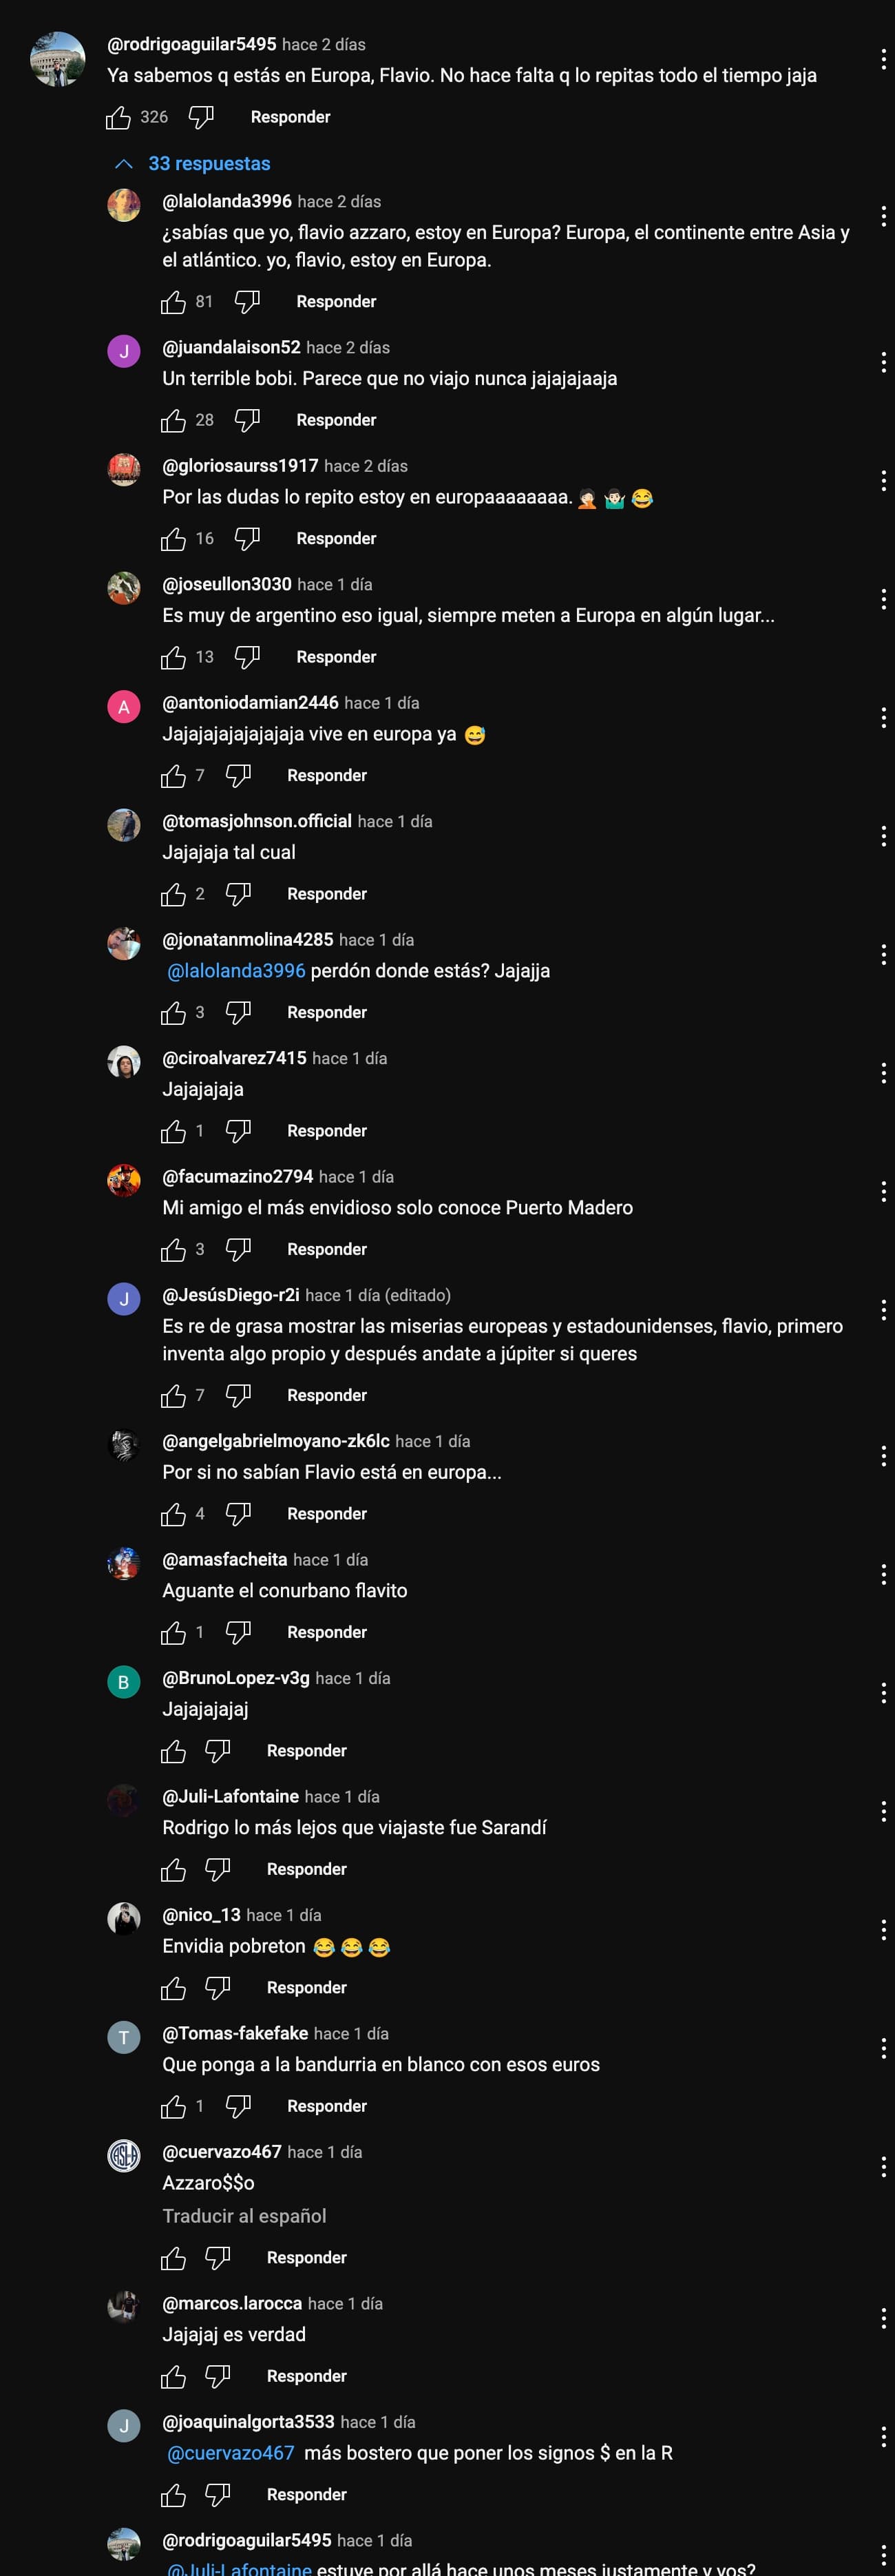Open more options for facumazino2794's comment
The image size is (895, 2576).
pyautogui.click(x=883, y=1192)
